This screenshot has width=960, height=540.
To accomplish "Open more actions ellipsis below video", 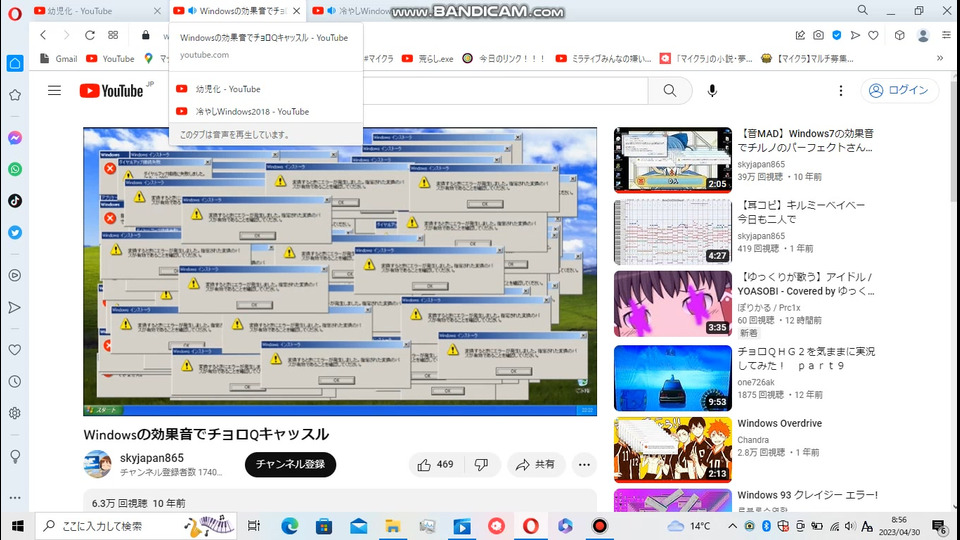I will click(x=584, y=465).
